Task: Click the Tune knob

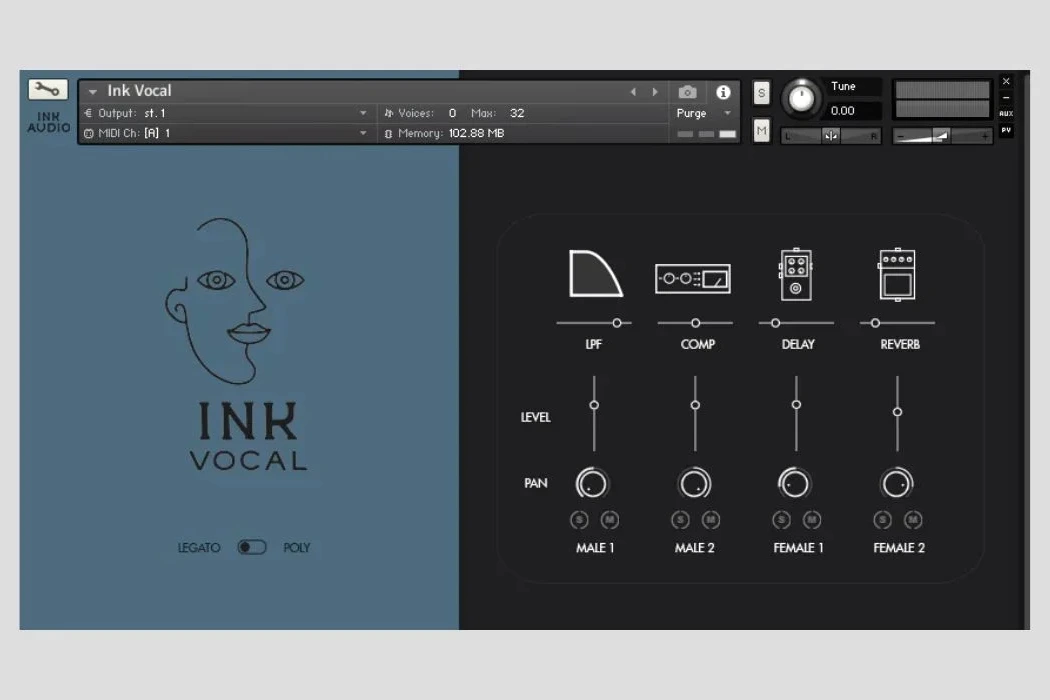Action: tap(801, 98)
